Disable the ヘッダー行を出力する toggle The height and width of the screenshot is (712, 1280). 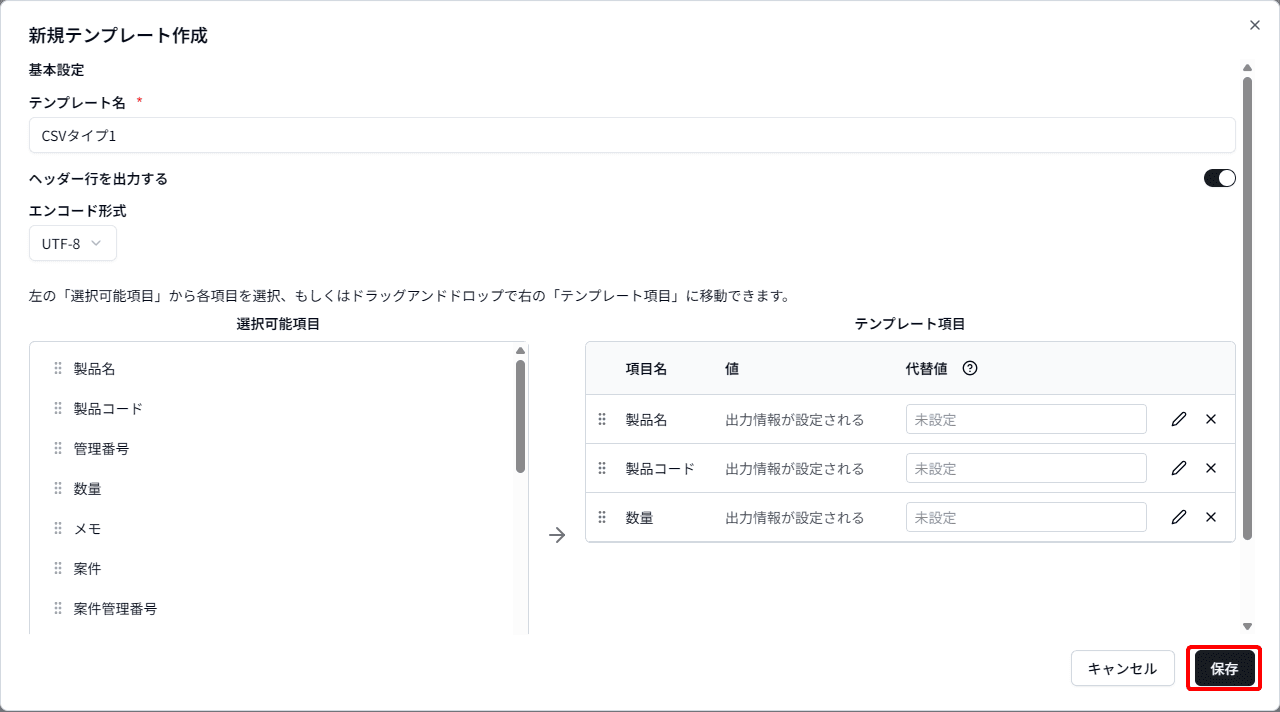(1220, 177)
